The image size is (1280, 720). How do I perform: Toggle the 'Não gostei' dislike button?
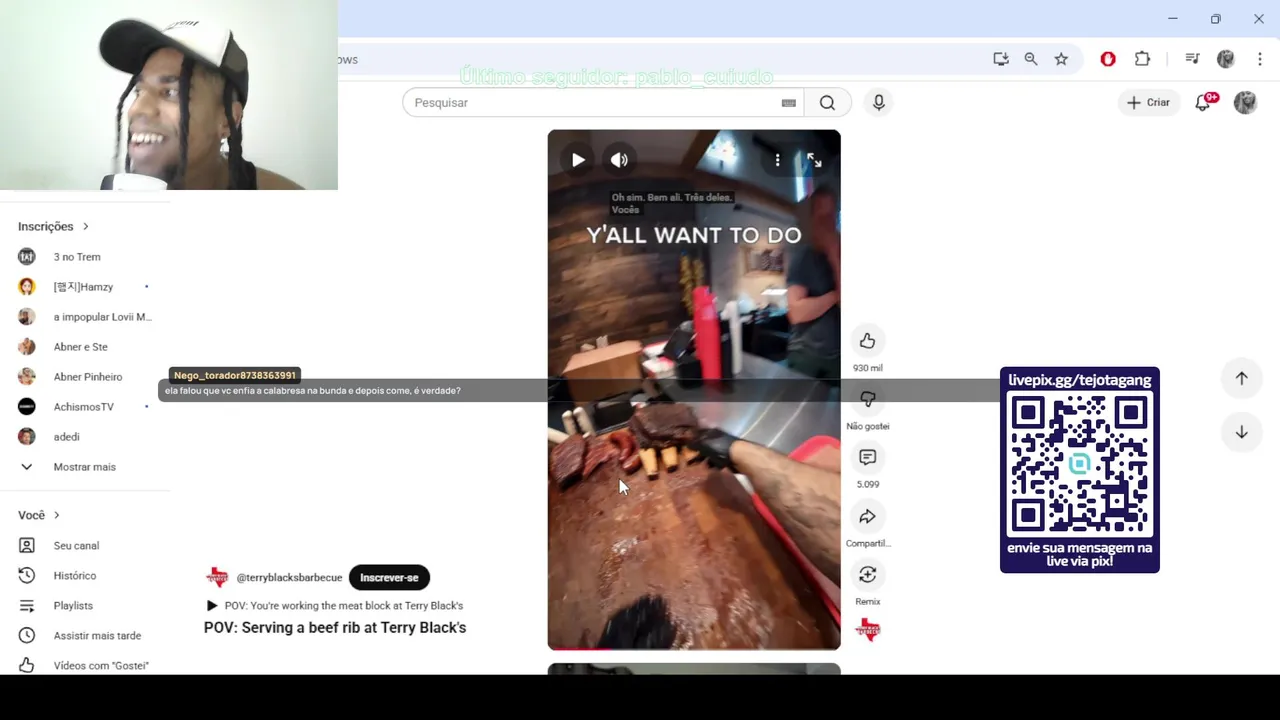click(x=867, y=399)
